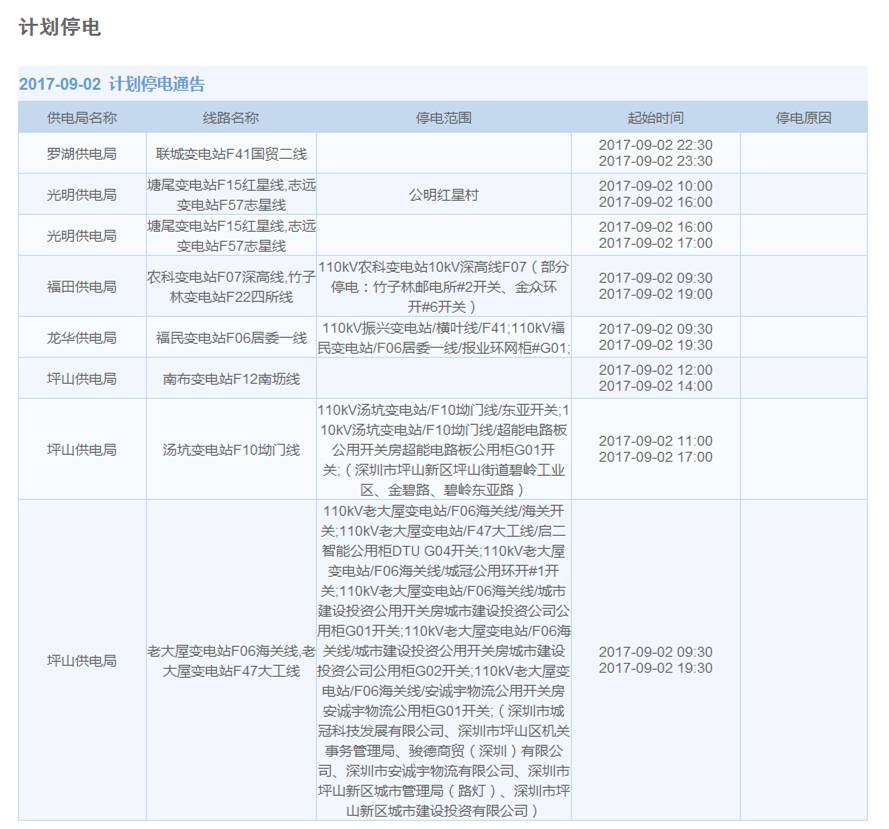
Task: Select 福民变电站F06居委一线 line name
Action: 231,337
